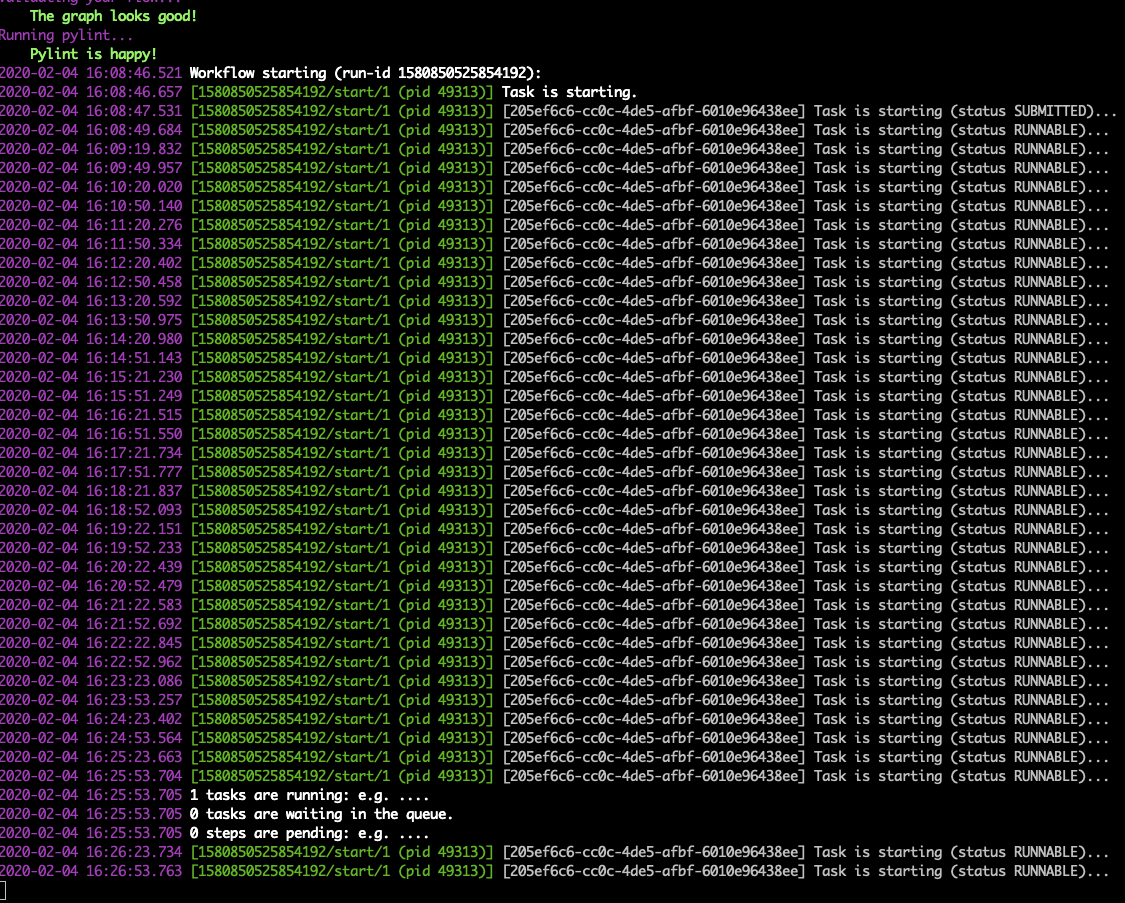This screenshot has width=1125, height=903.
Task: Click the timestamp 16:21:52.692
Action: 134,624
